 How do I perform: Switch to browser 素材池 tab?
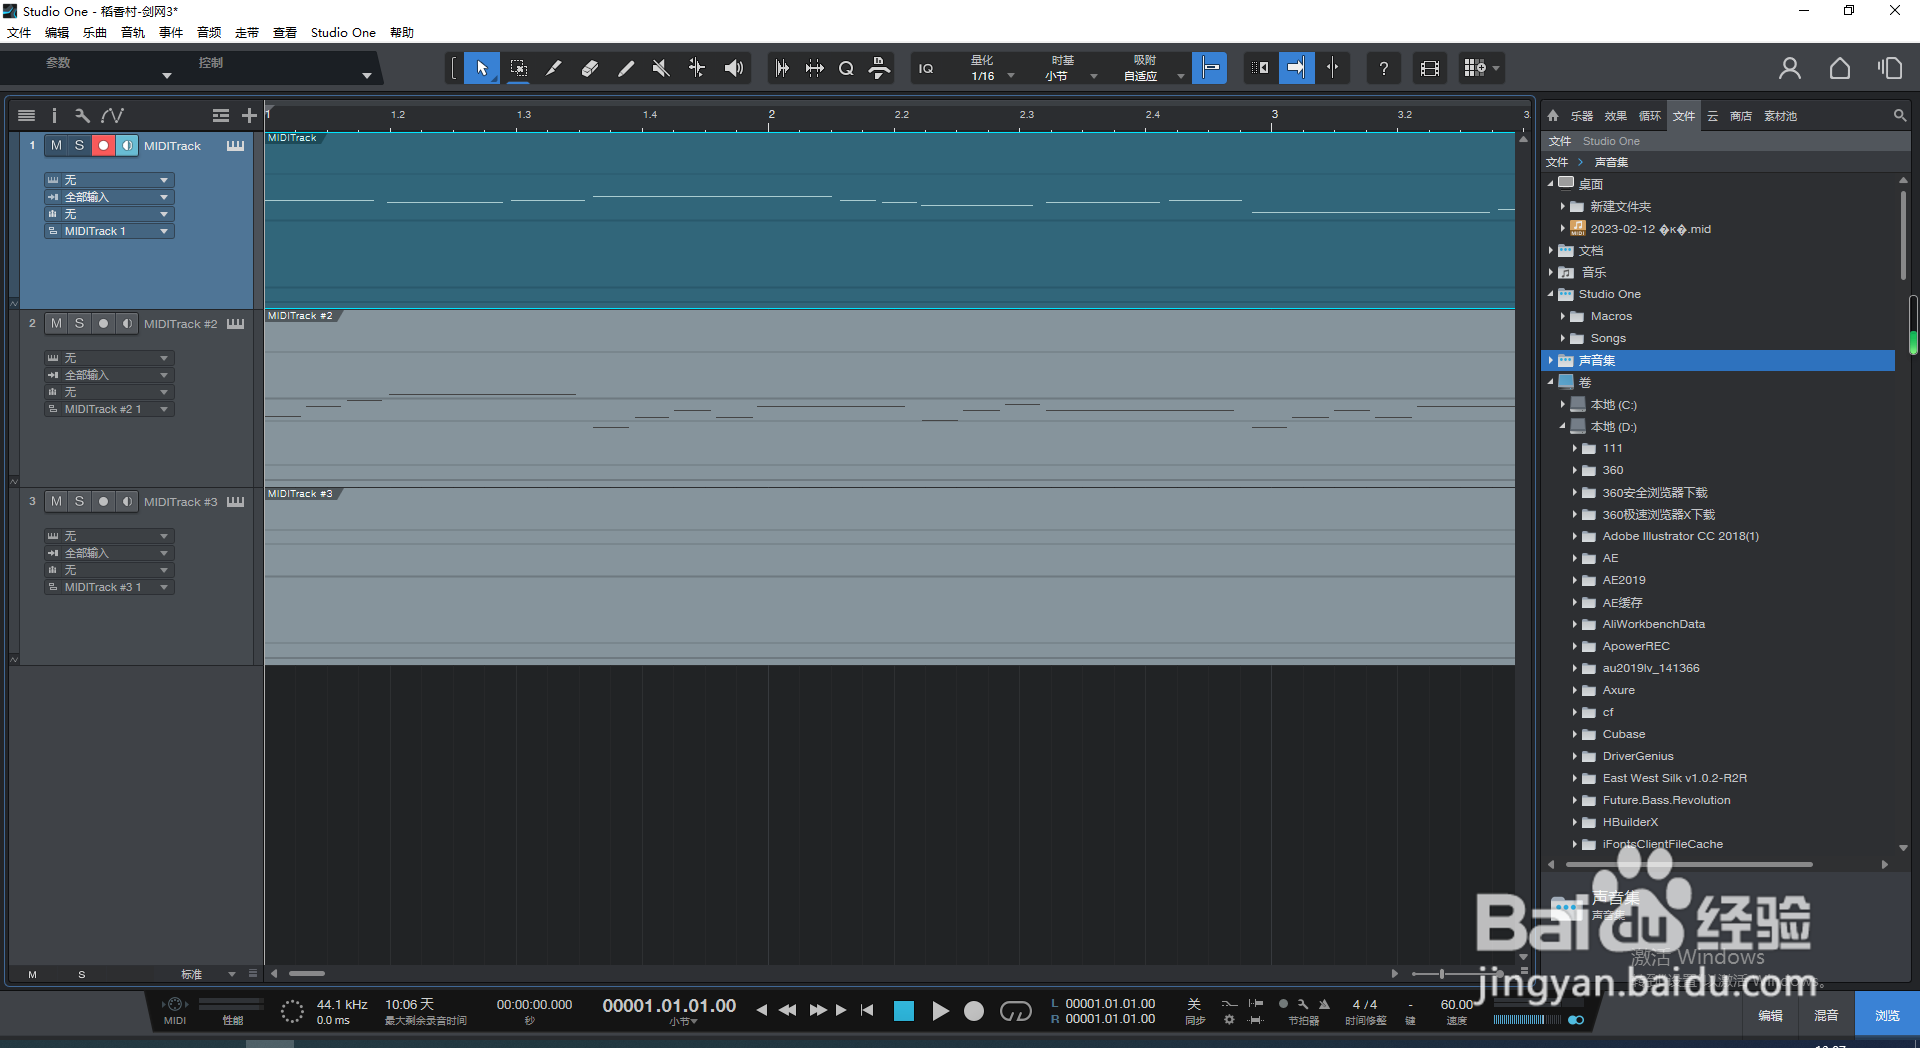click(x=1780, y=116)
